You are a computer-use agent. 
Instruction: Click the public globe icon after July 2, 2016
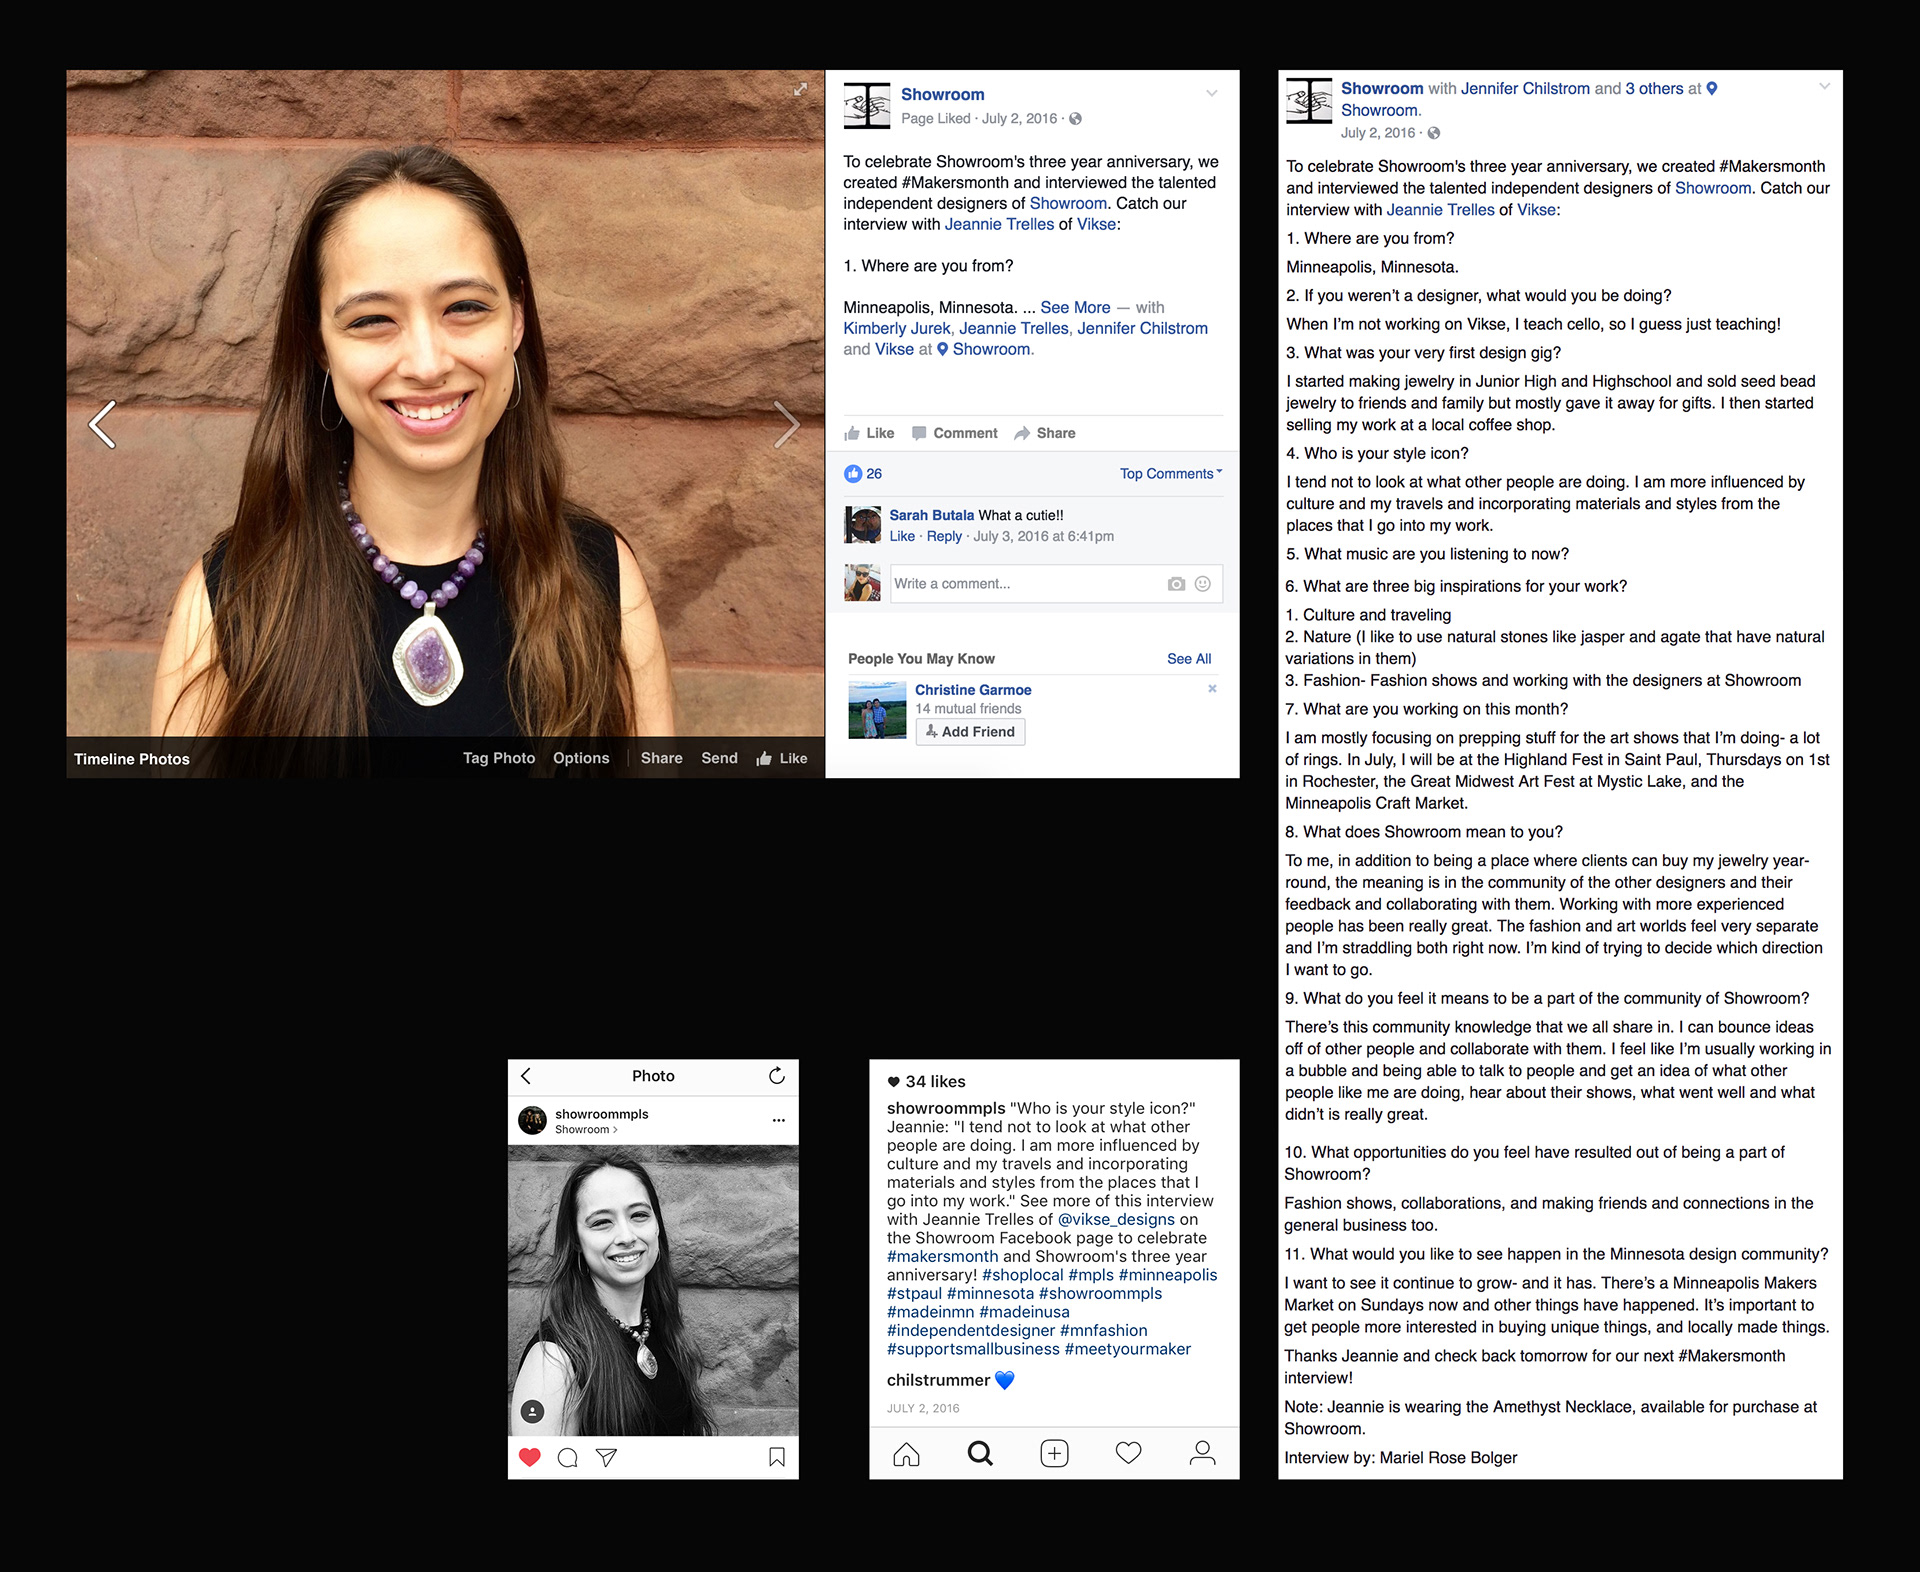(1076, 119)
